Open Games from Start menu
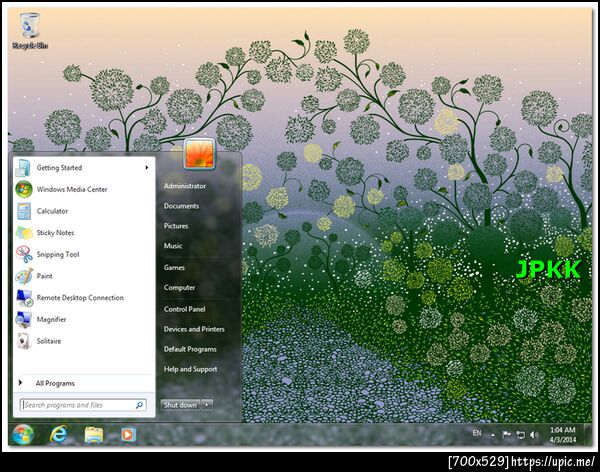The width and height of the screenshot is (600, 472). click(174, 268)
